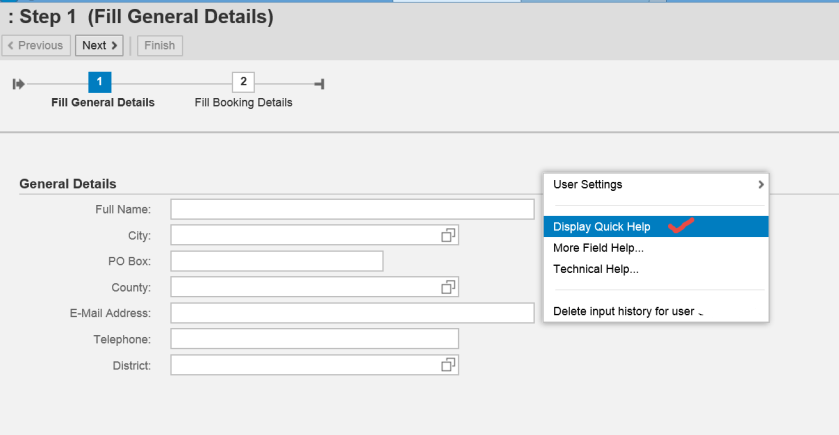This screenshot has width=839, height=435.
Task: Click roadmap step 2 marker
Action: point(243,82)
